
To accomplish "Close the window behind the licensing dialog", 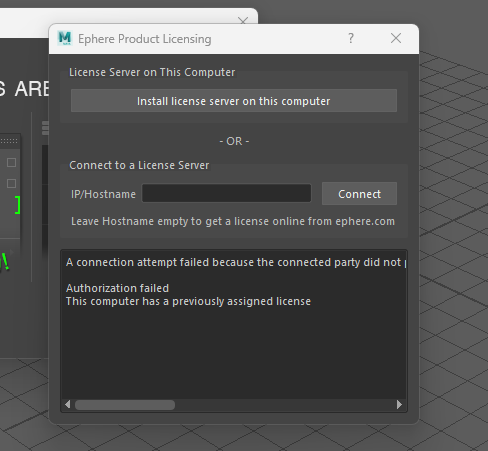I will pyautogui.click(x=243, y=21).
